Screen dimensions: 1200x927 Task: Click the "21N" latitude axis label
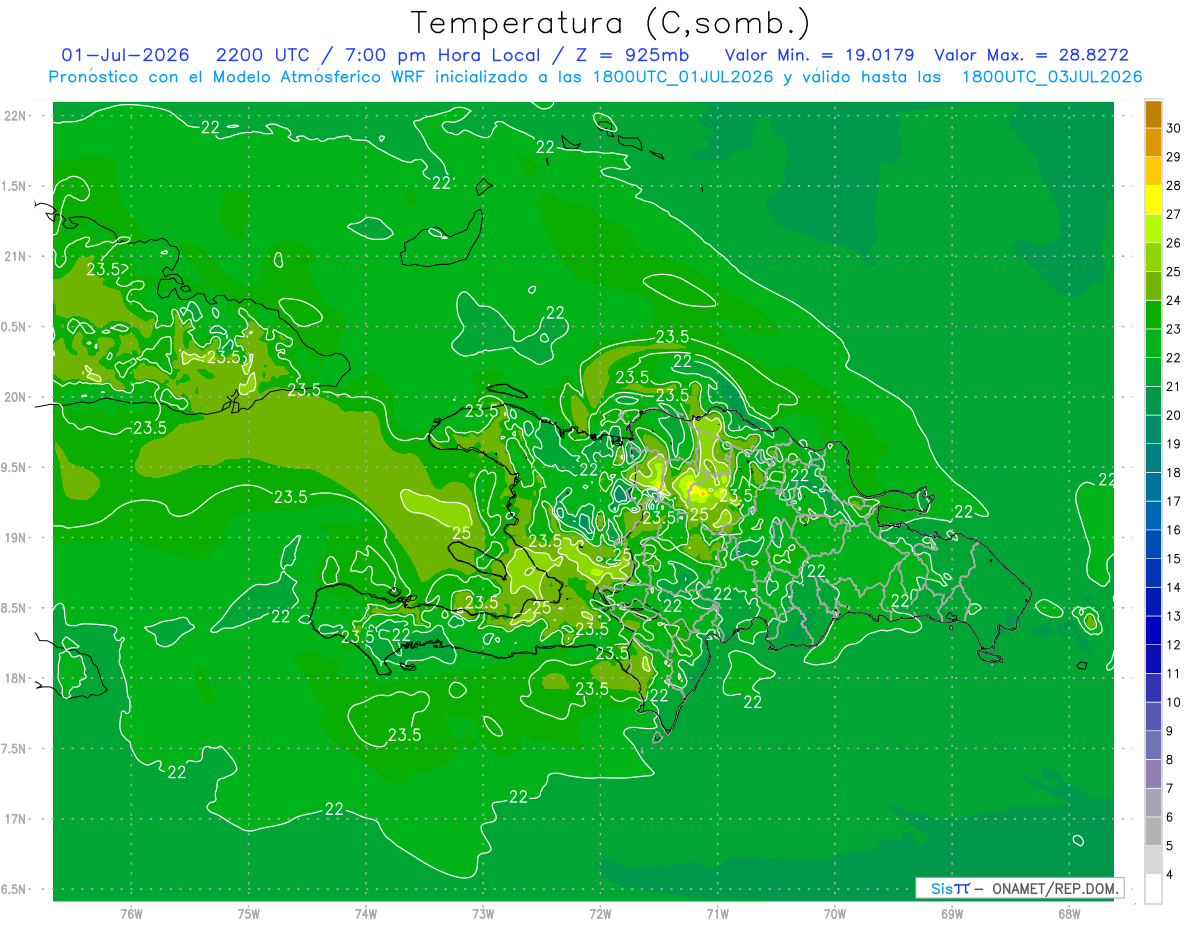[x=17, y=257]
